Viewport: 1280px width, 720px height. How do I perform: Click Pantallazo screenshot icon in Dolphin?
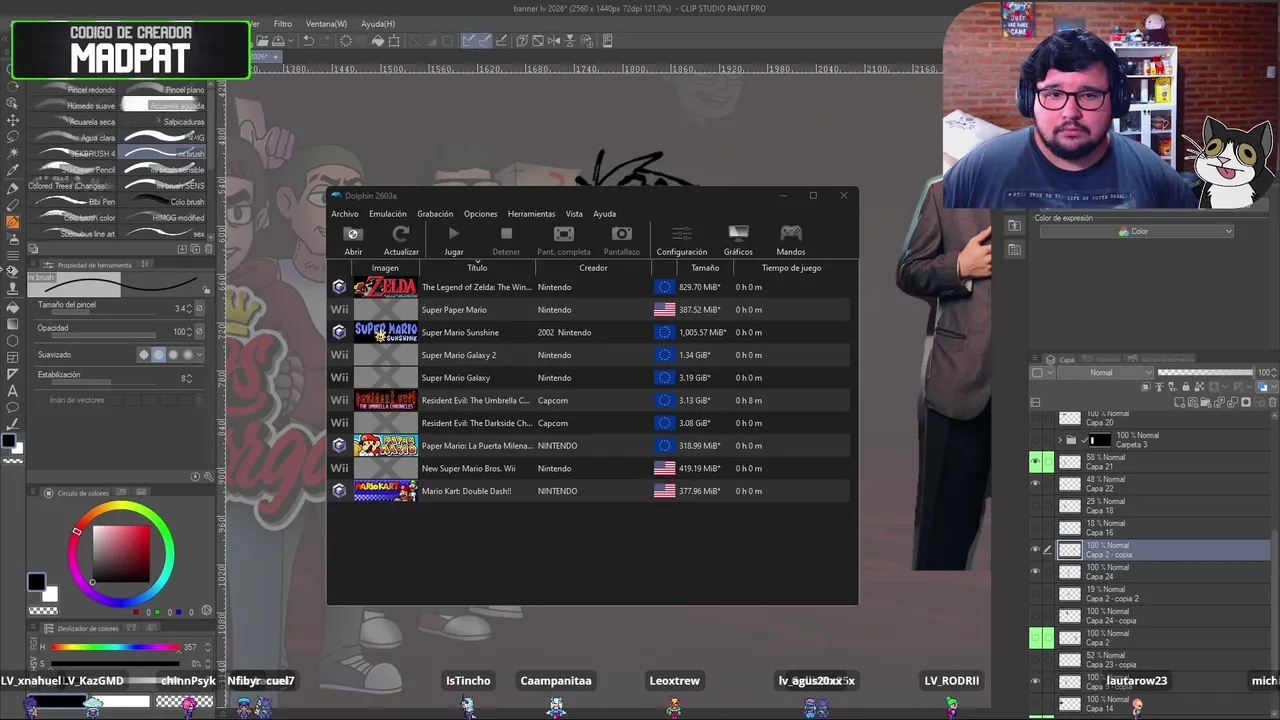click(621, 234)
